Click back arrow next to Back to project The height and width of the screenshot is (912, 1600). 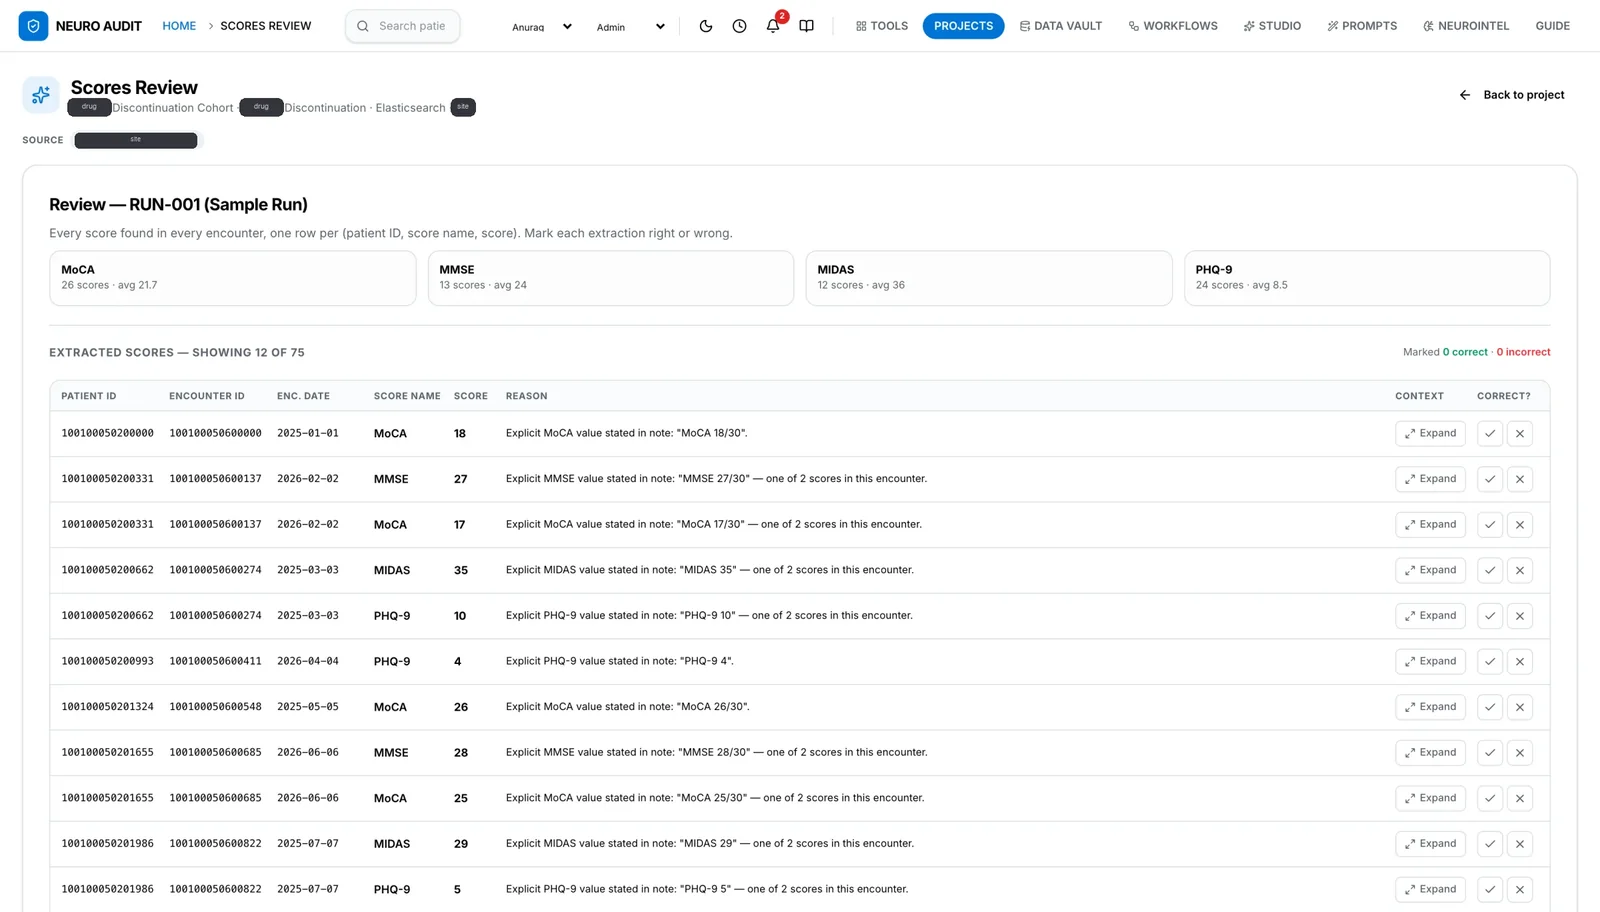[1465, 95]
